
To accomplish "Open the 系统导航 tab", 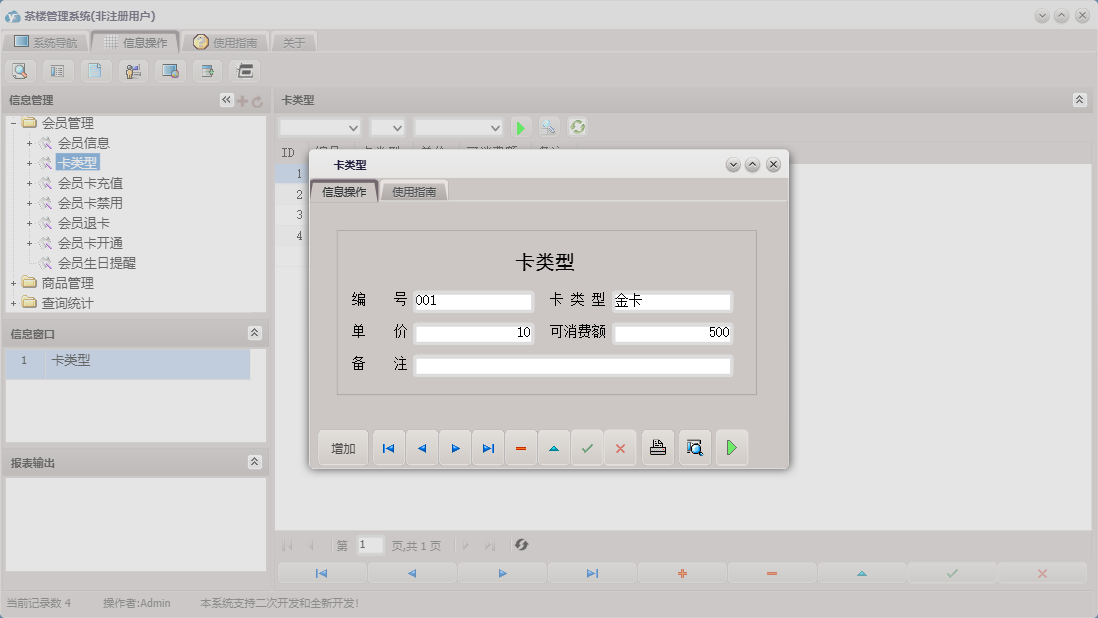I will click(57, 42).
